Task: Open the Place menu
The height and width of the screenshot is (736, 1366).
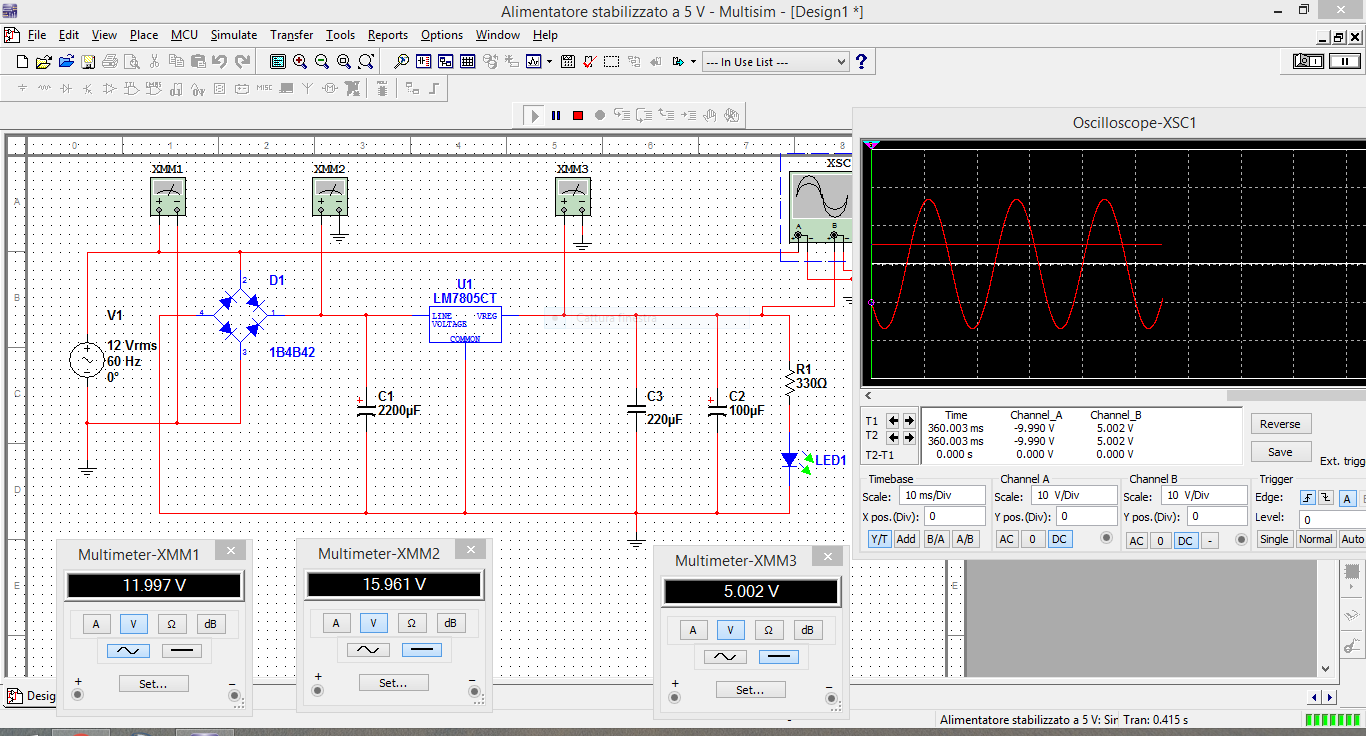Action: click(144, 35)
